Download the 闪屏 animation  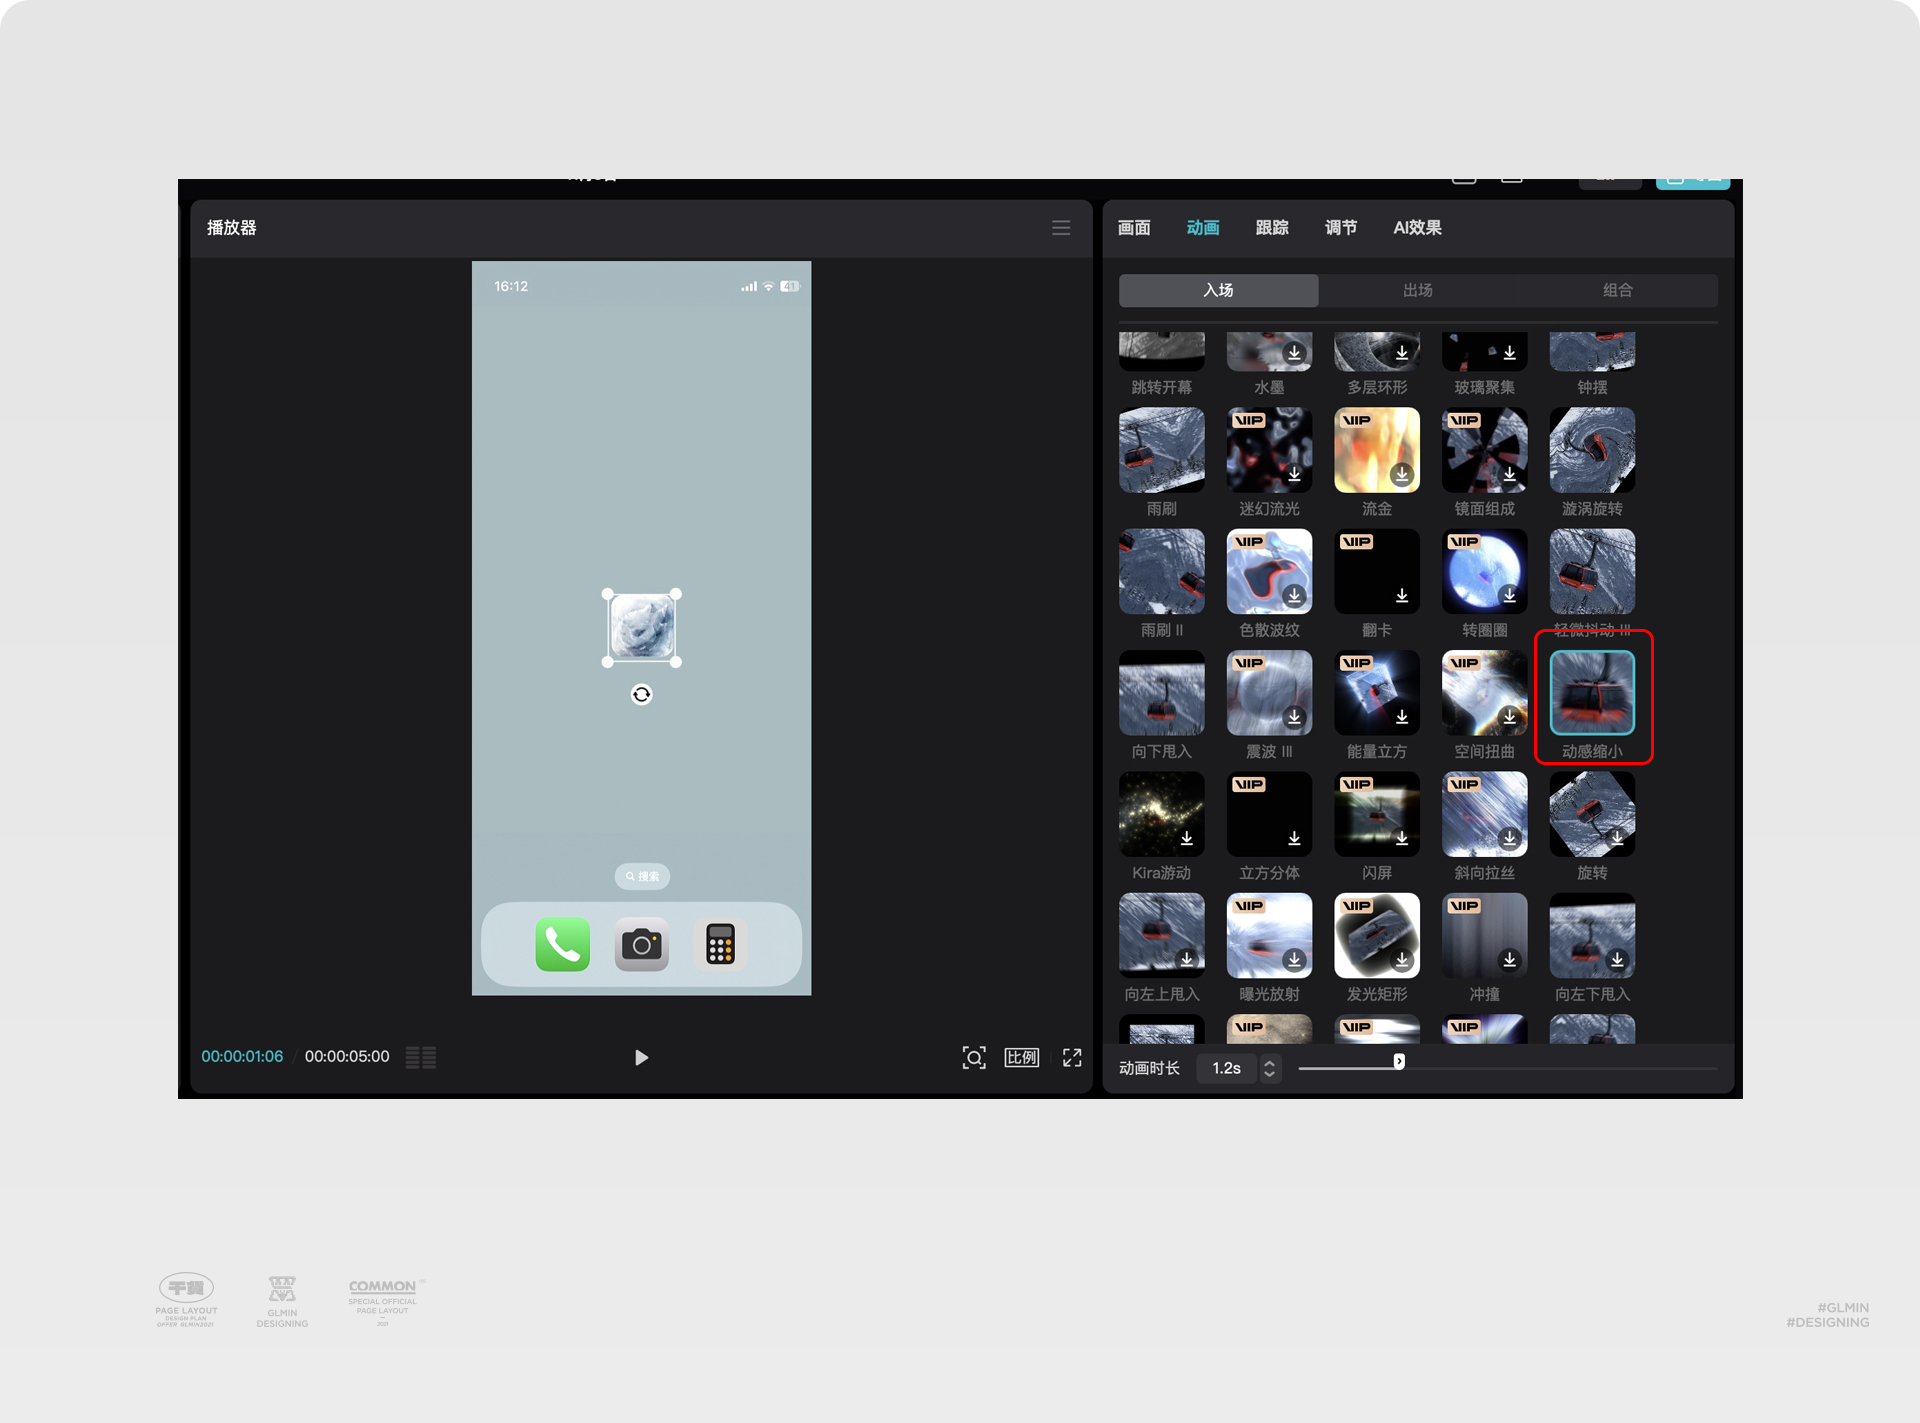click(1402, 838)
